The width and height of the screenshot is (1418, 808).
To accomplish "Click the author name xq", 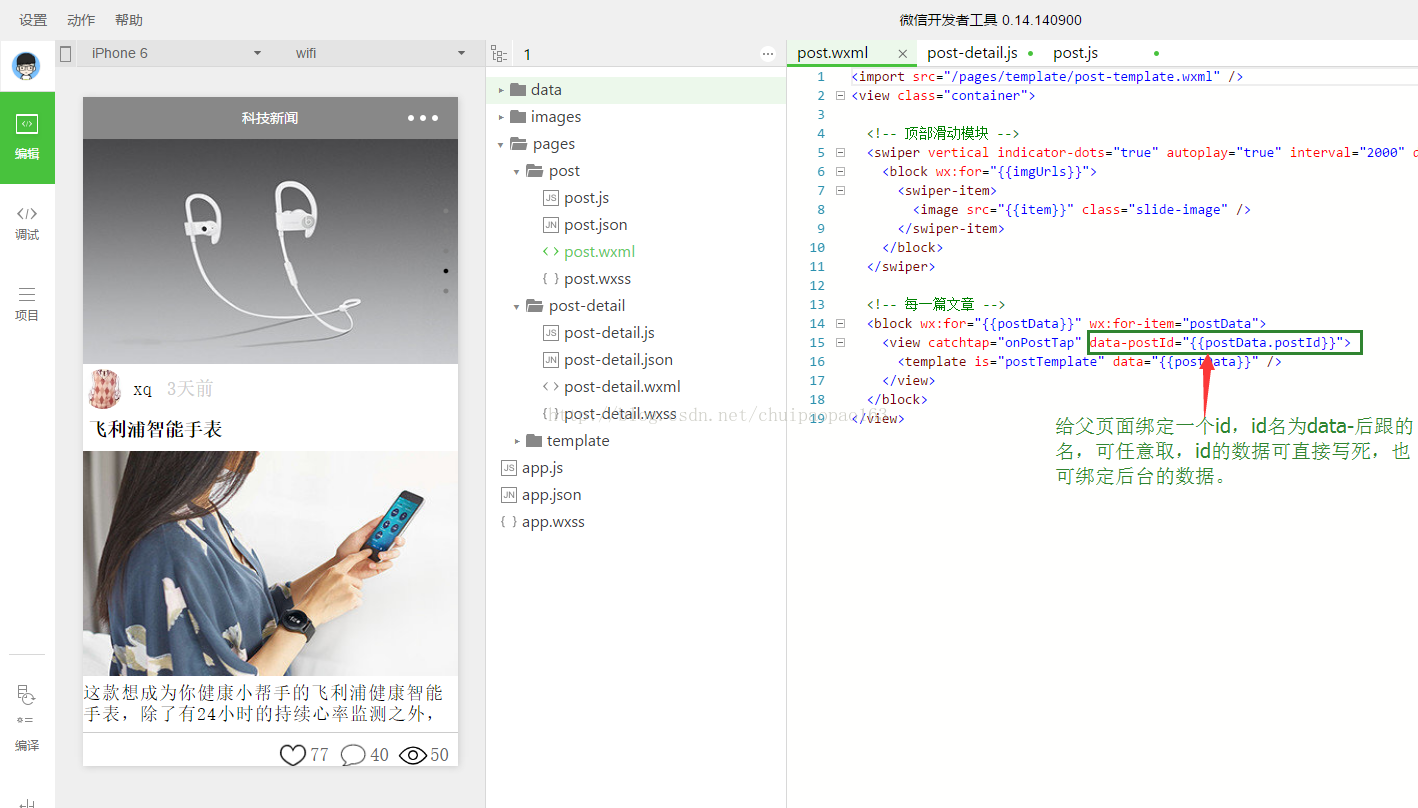I will tap(142, 389).
